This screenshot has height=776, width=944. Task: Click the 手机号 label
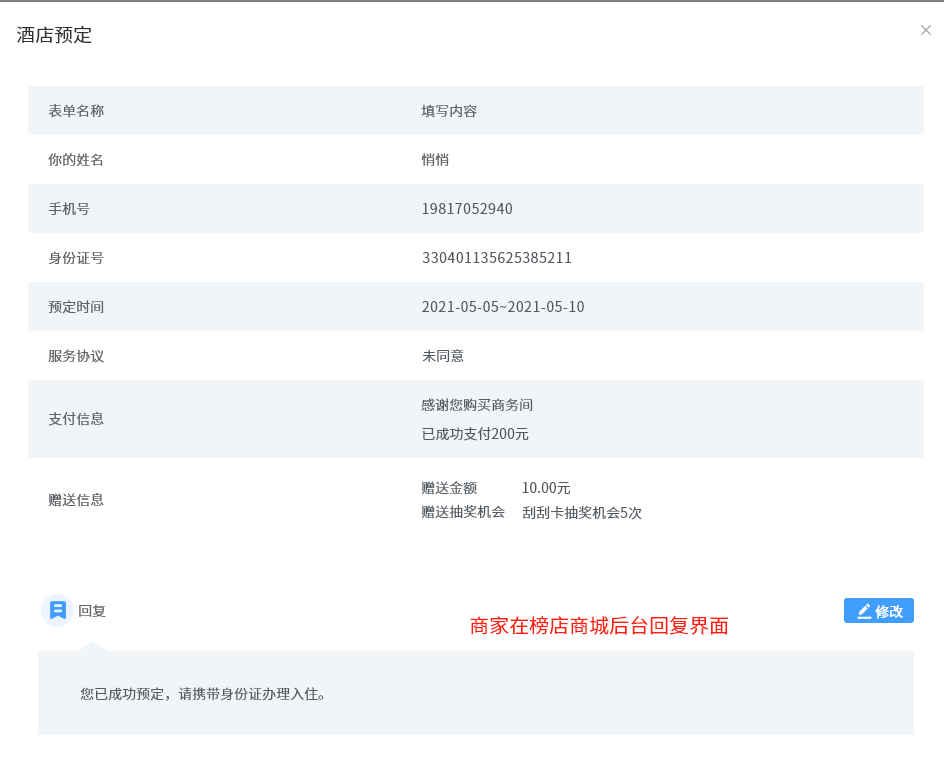[69, 209]
